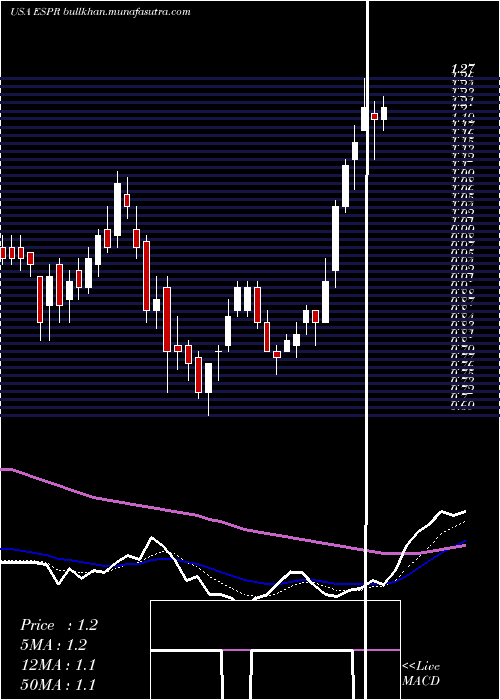Click the "<<Live" label
Screen dimensions: 500x700
click(421, 666)
